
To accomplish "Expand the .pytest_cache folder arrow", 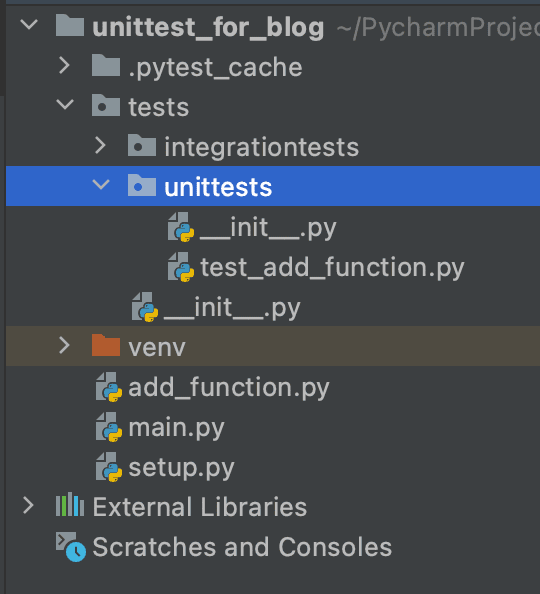I will [x=64, y=65].
